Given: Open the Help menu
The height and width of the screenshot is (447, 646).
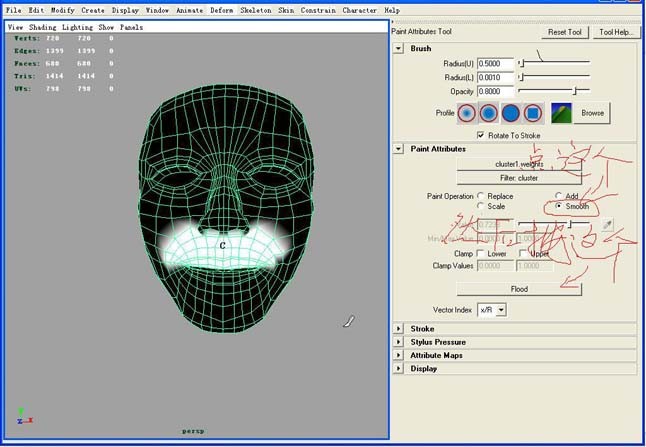Looking at the screenshot, I should click(x=392, y=10).
